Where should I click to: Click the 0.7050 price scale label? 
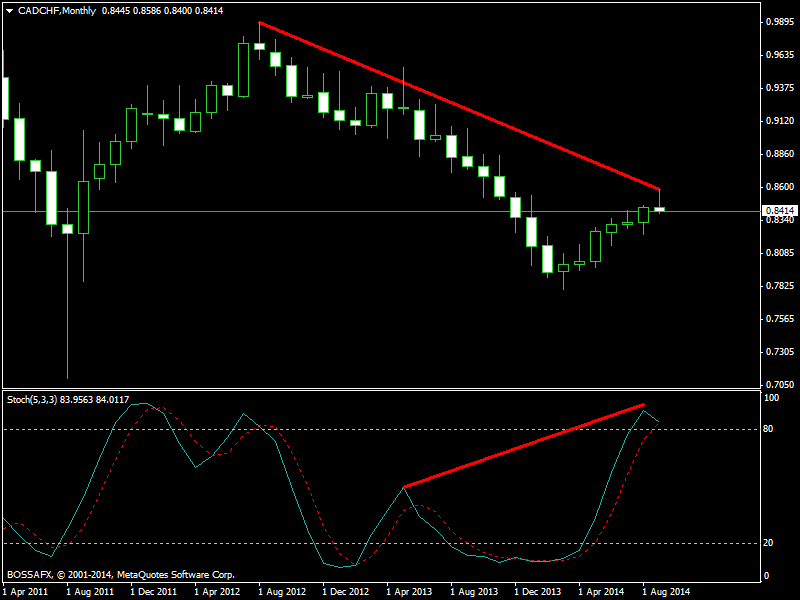click(x=780, y=385)
